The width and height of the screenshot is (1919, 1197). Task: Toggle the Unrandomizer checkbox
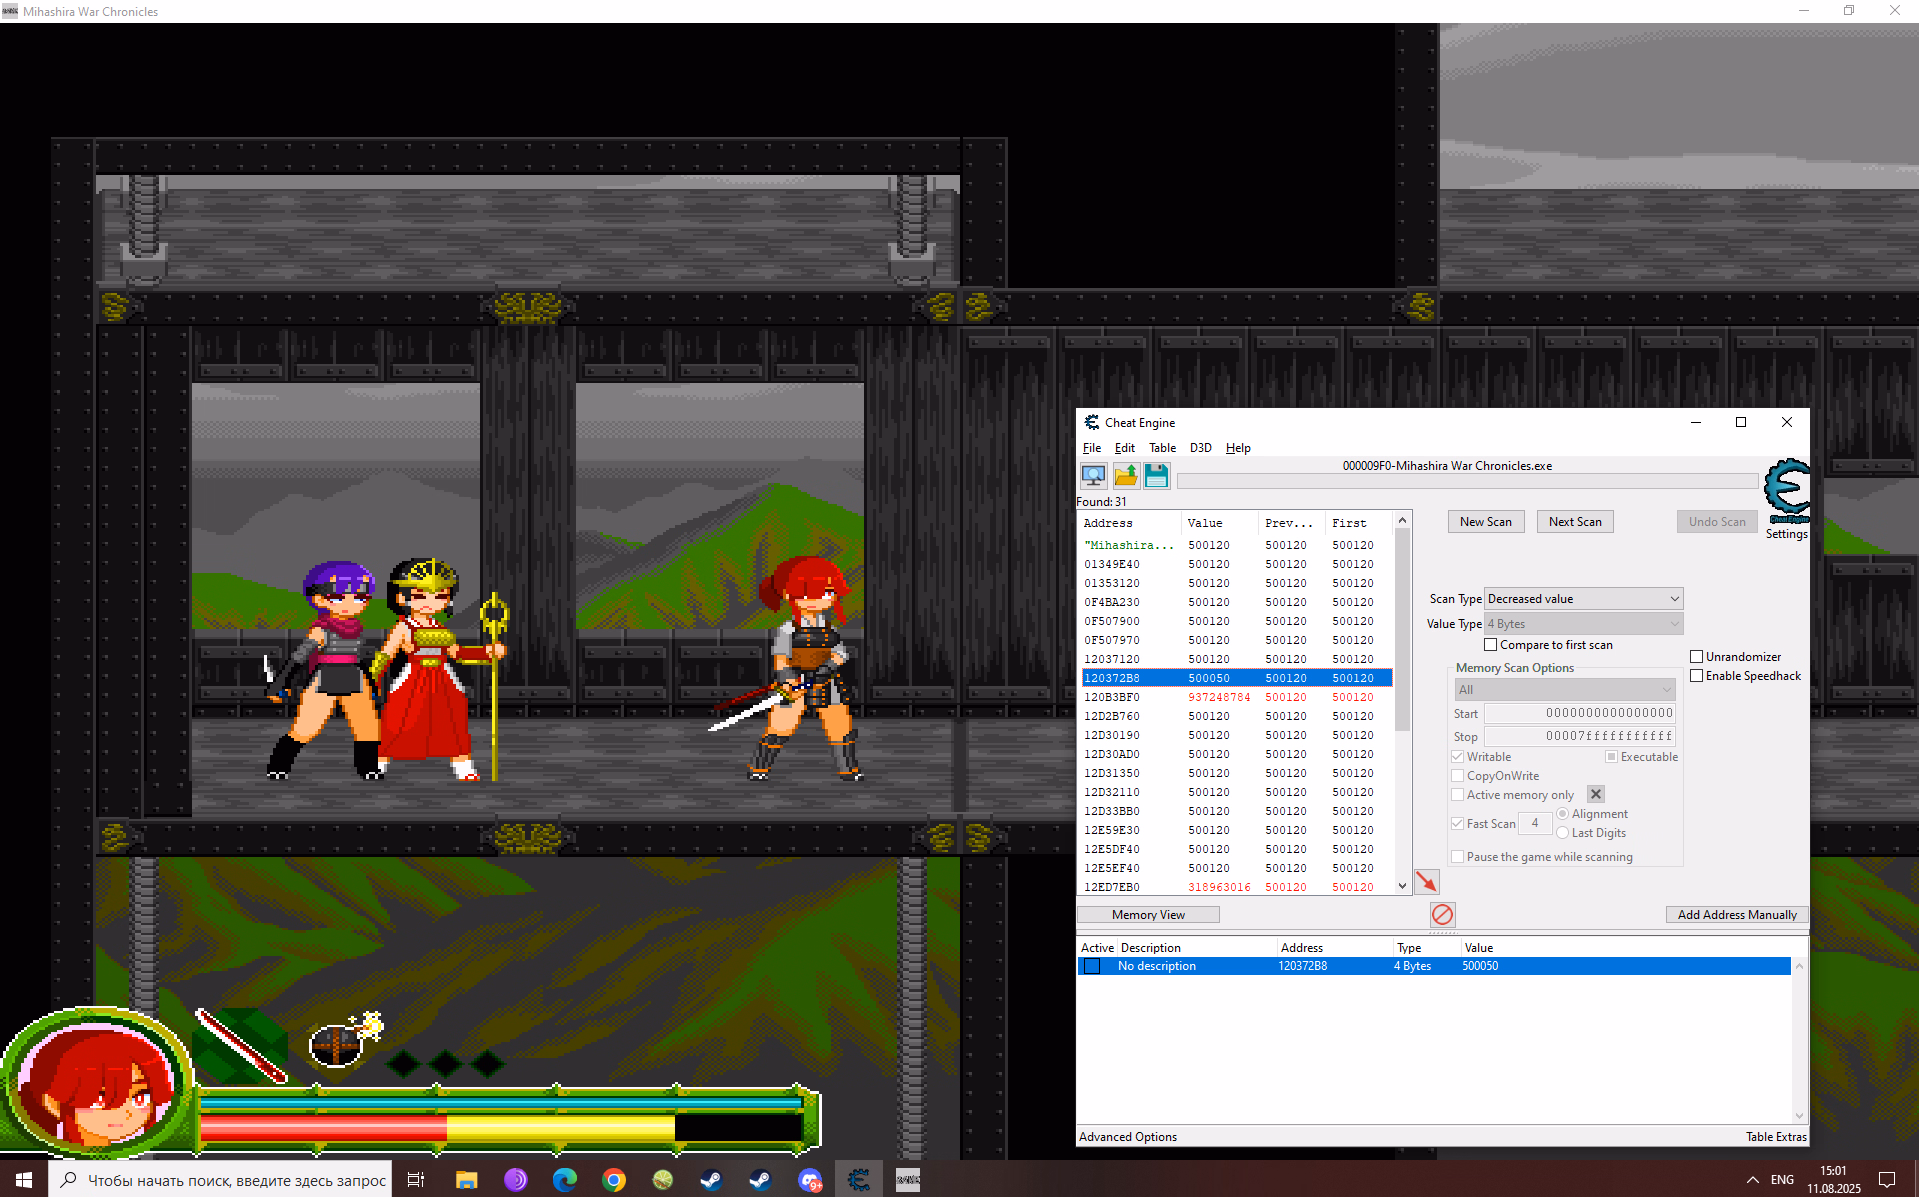(x=1697, y=657)
